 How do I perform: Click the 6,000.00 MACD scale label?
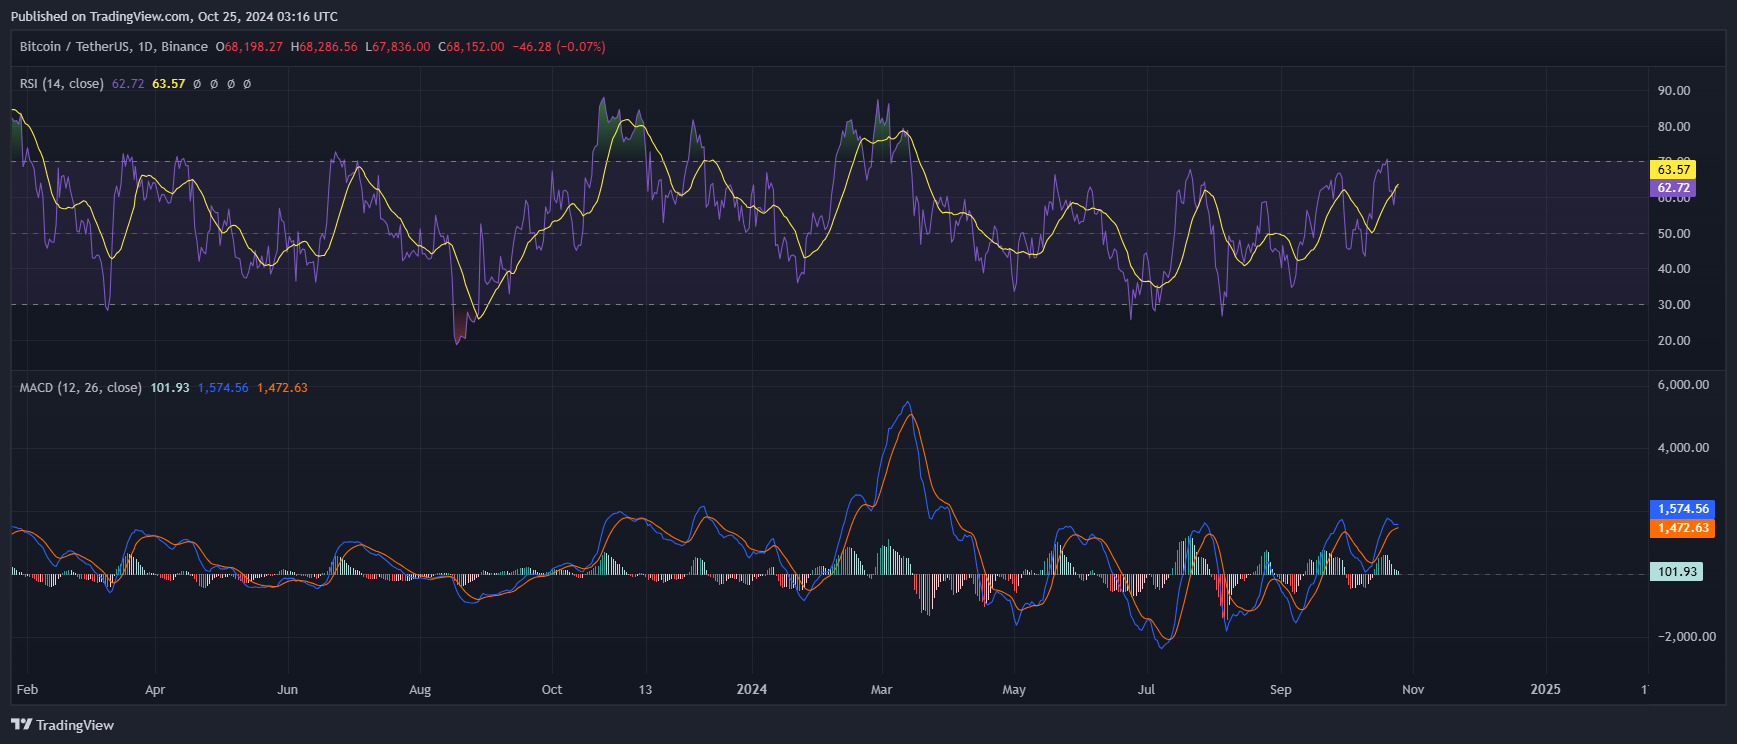(x=1683, y=385)
